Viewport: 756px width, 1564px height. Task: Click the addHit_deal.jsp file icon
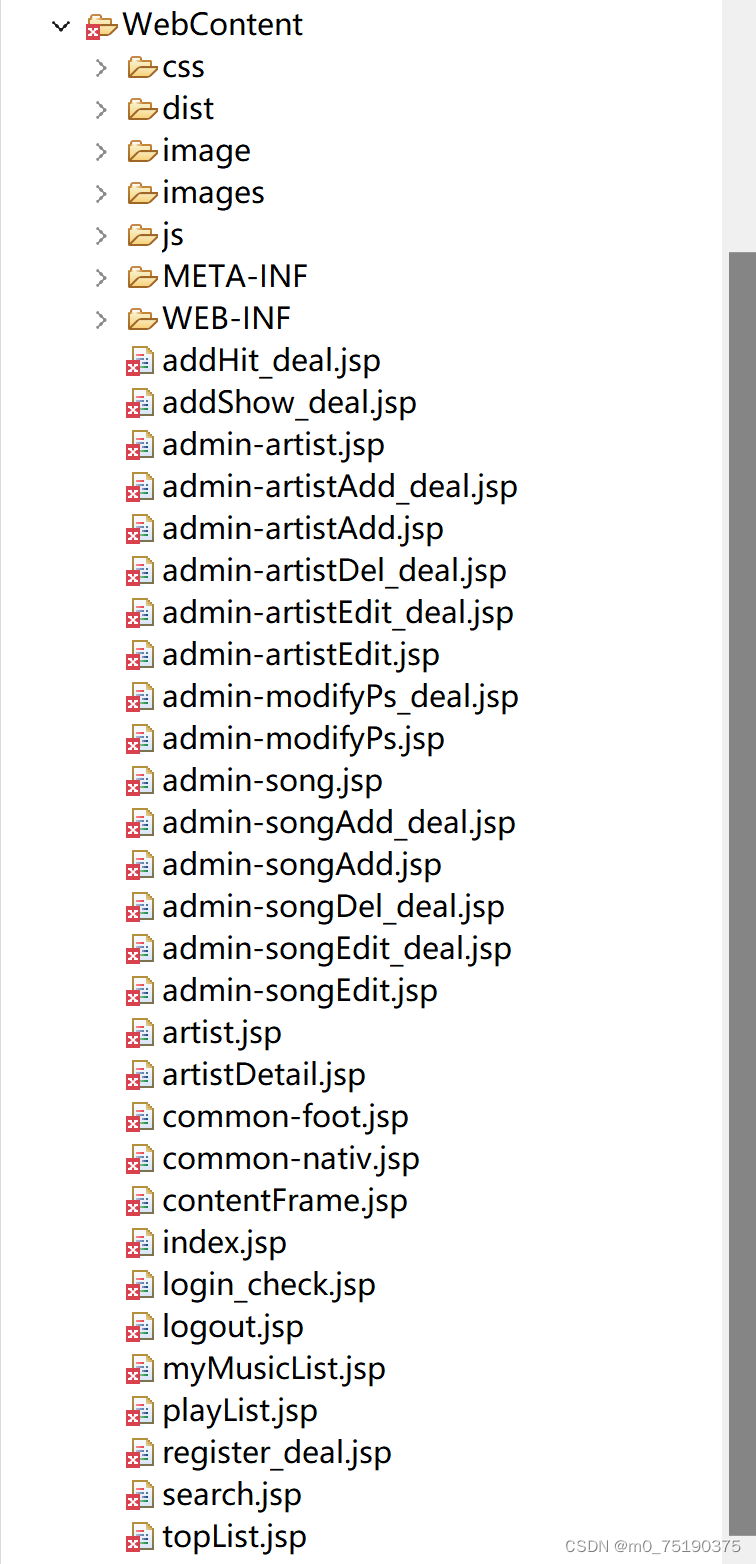click(x=140, y=361)
